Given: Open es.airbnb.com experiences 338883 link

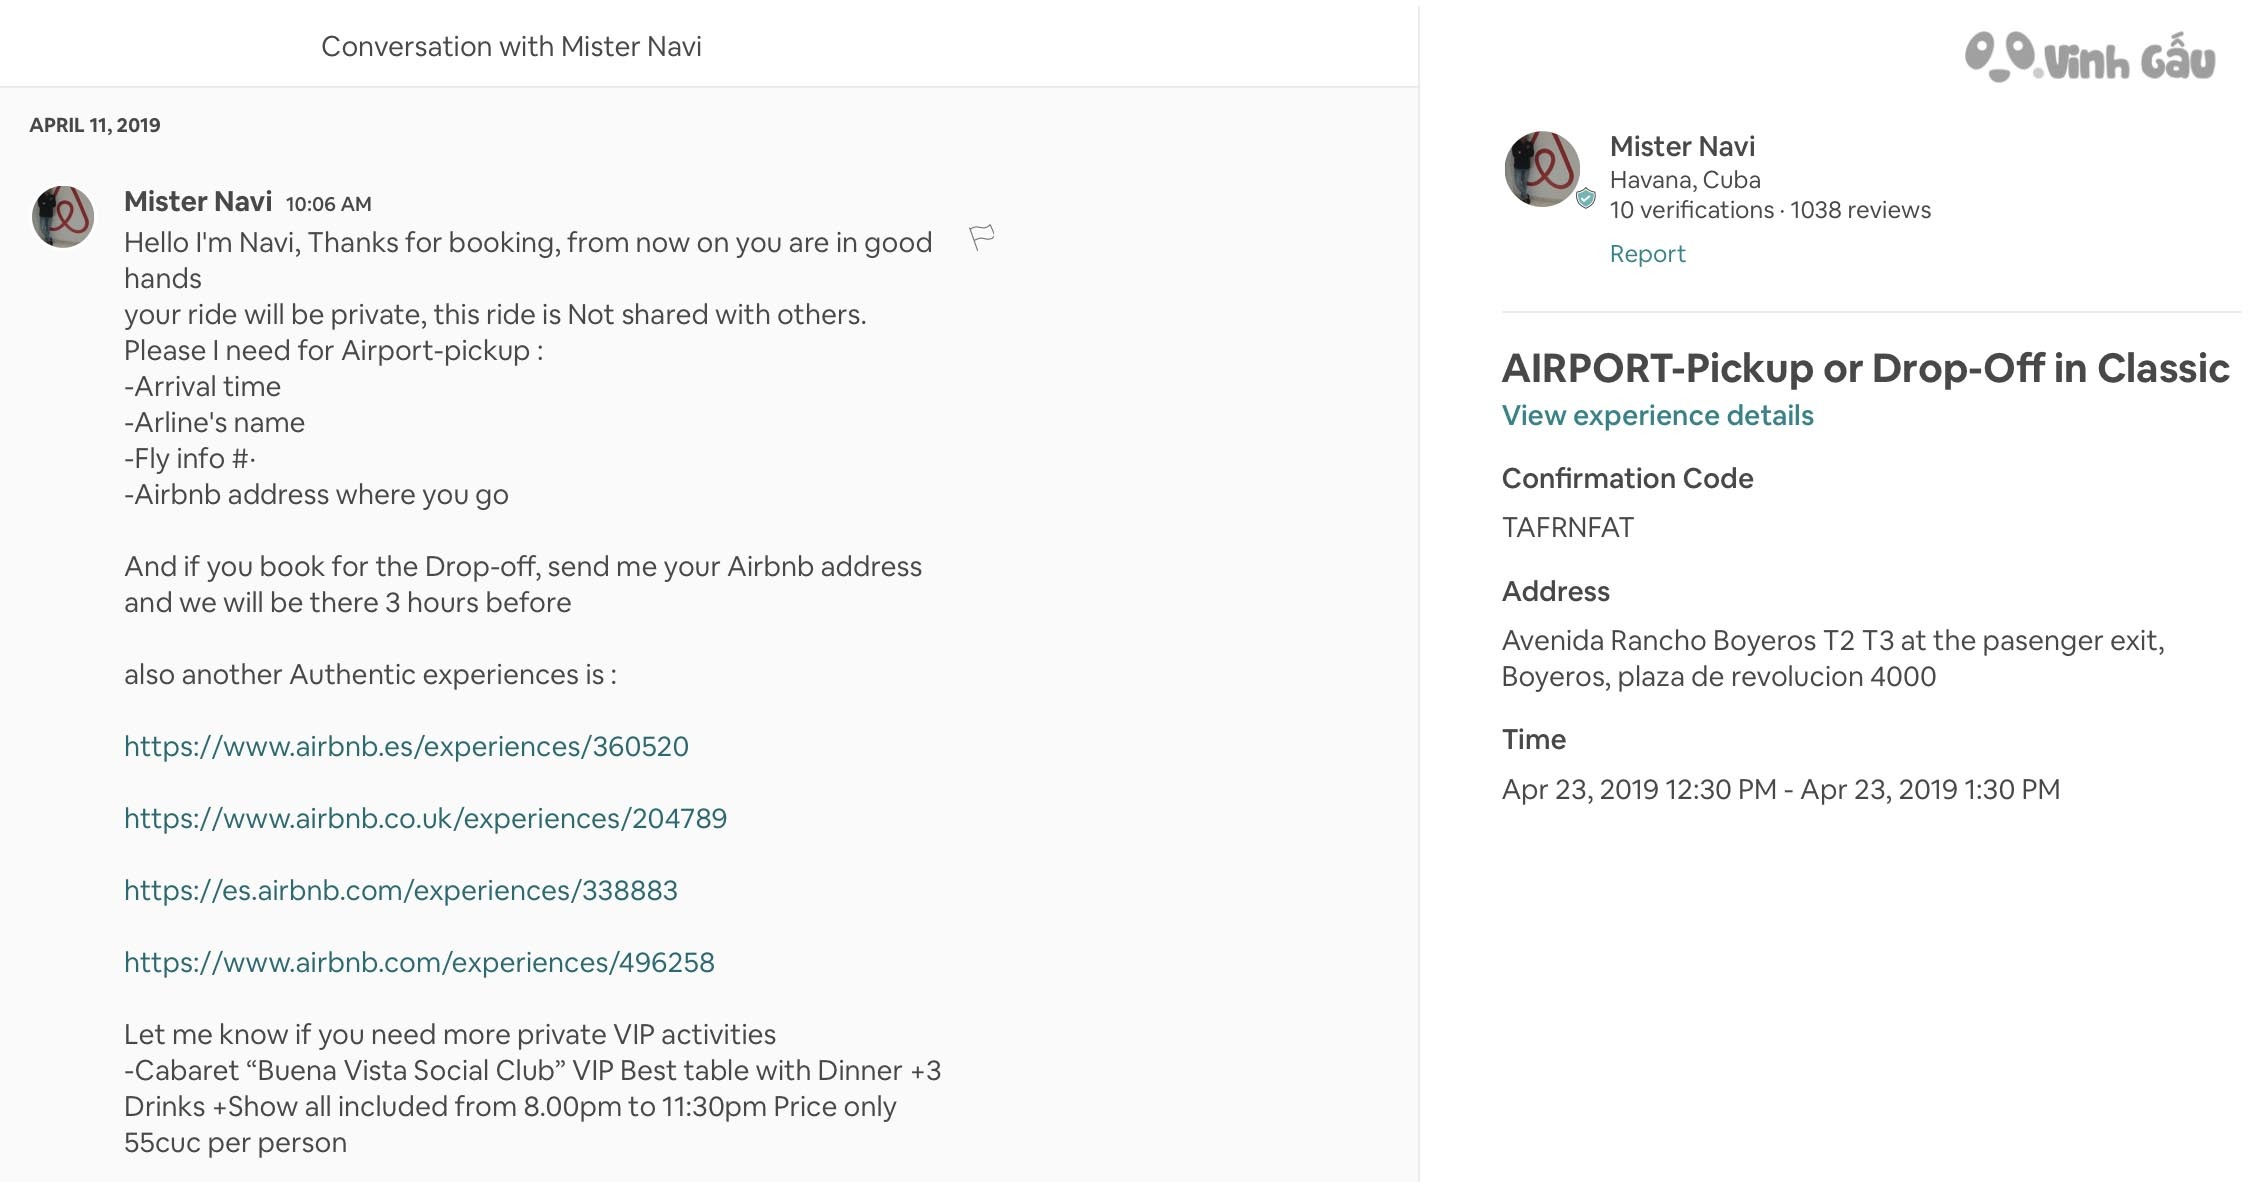Looking at the screenshot, I should tap(401, 890).
